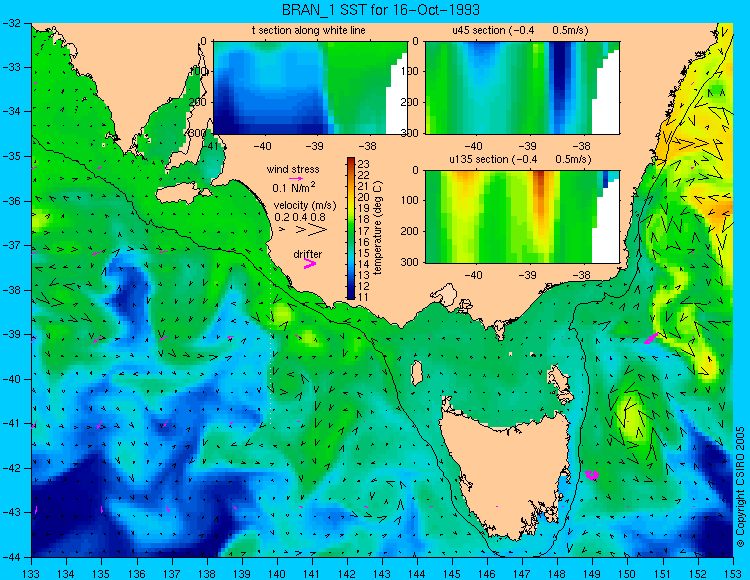Click longitude label 140 on bottom axis
This screenshot has height=580, width=750.
pos(276,573)
